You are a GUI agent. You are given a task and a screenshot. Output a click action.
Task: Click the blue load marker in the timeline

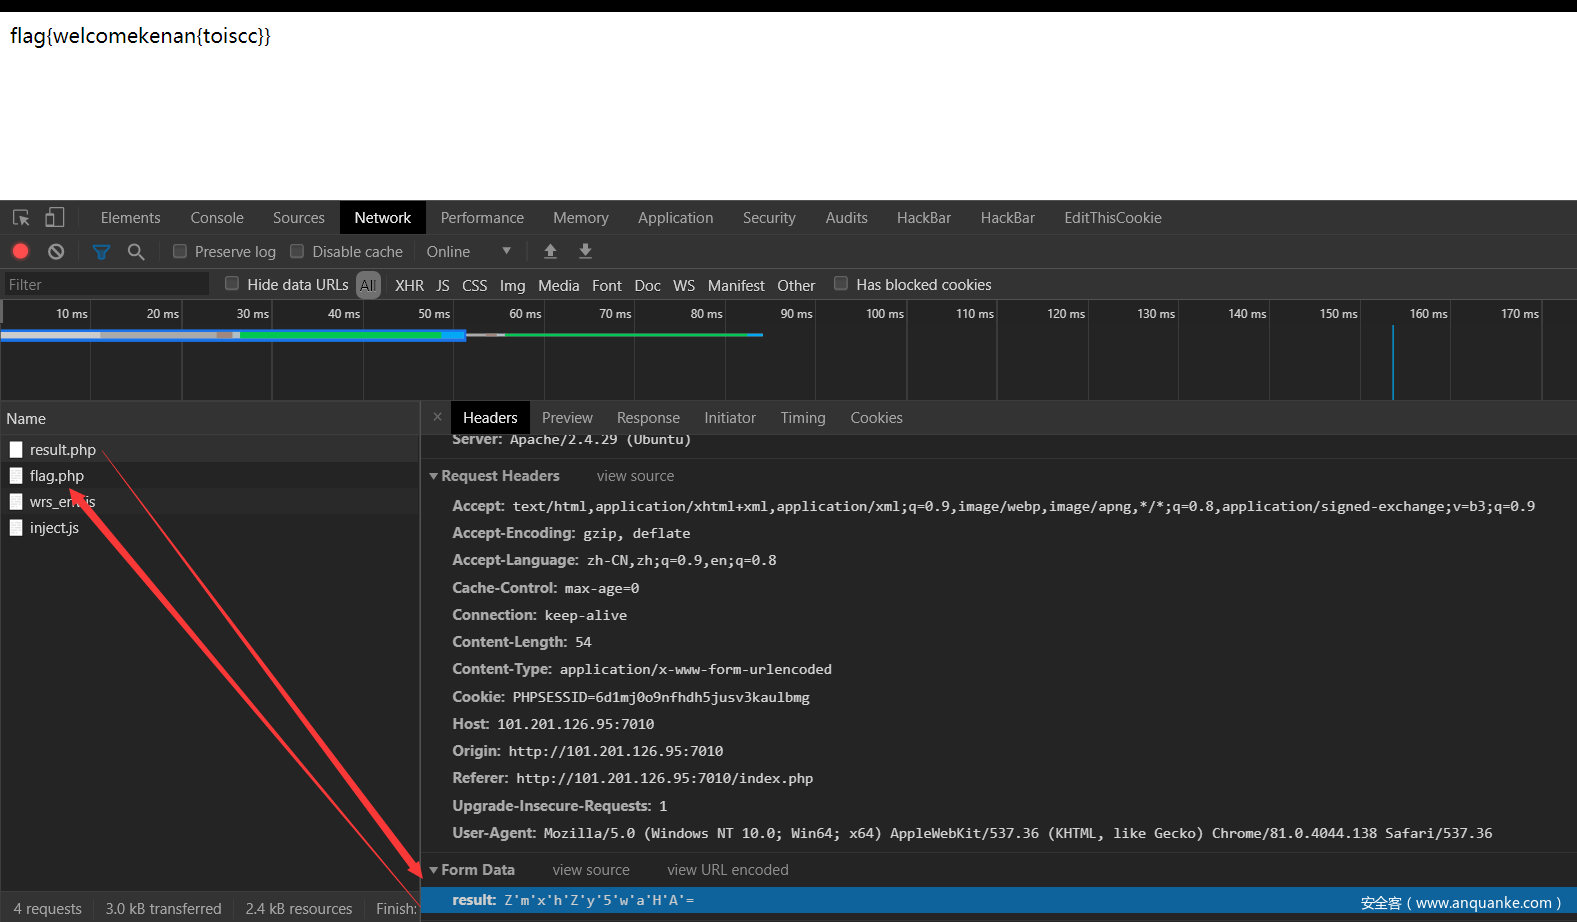[1393, 362]
